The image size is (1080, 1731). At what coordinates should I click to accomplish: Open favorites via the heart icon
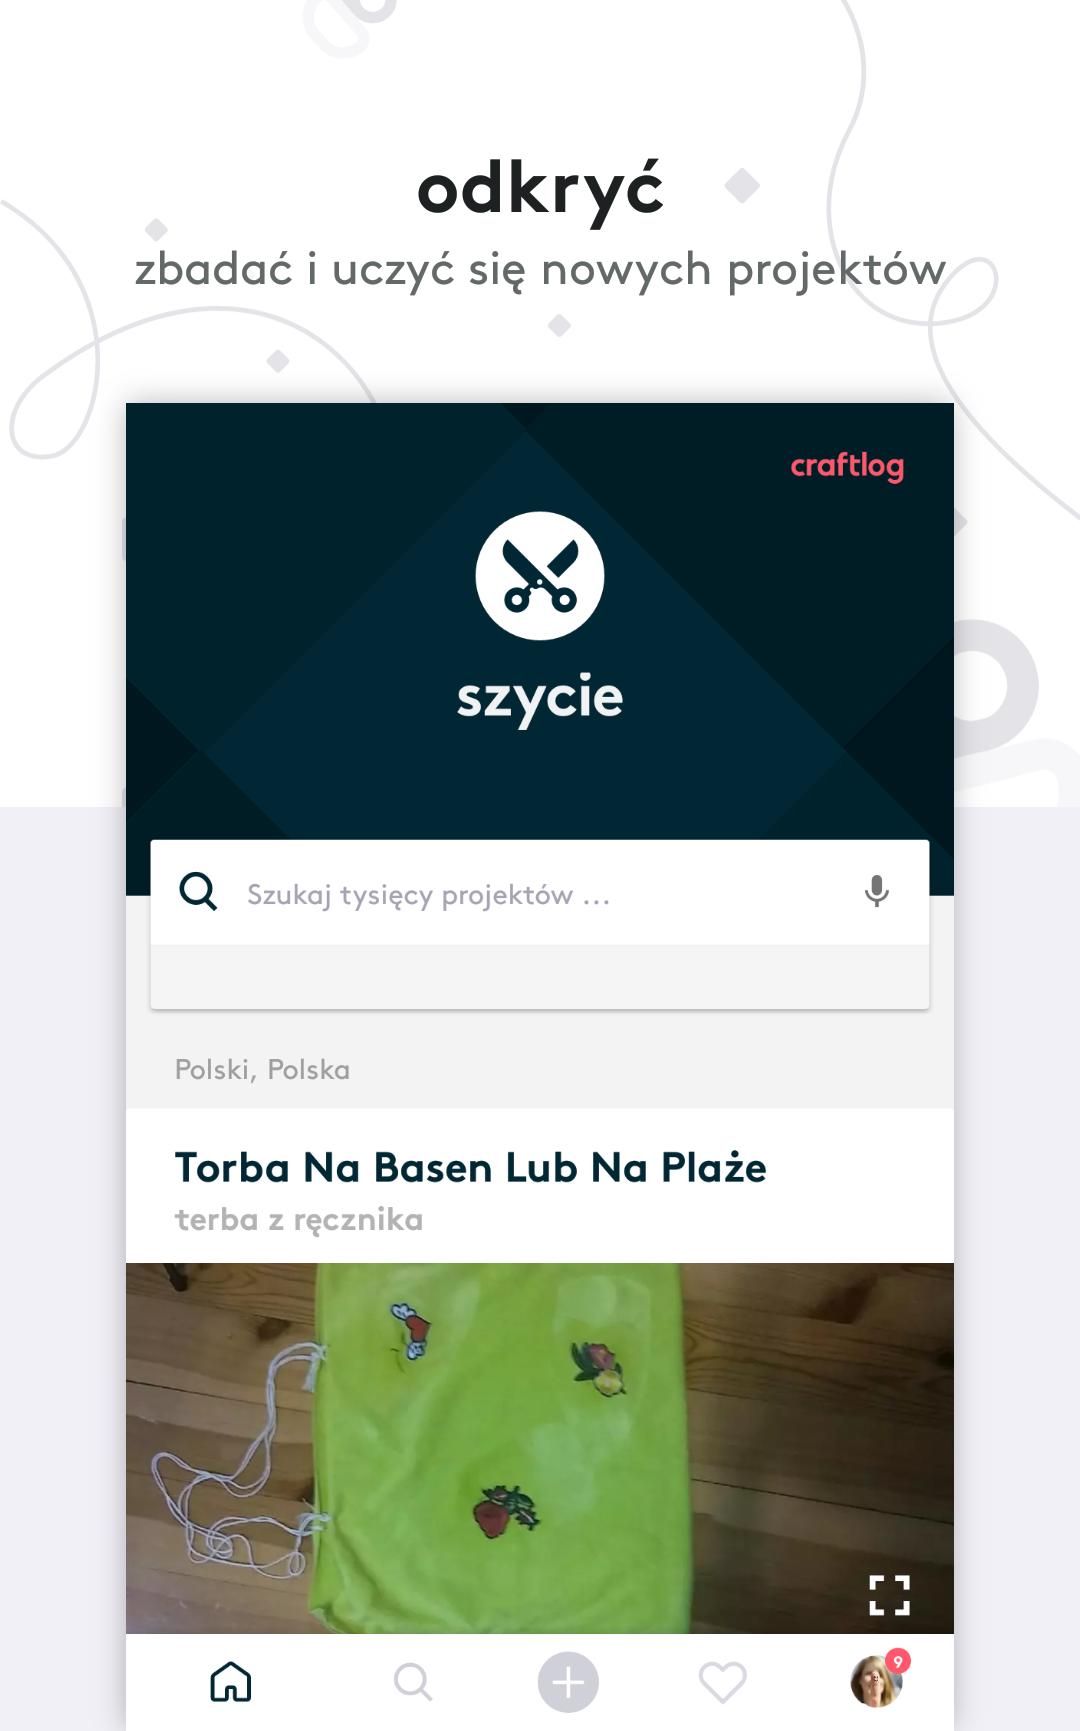(x=723, y=1682)
